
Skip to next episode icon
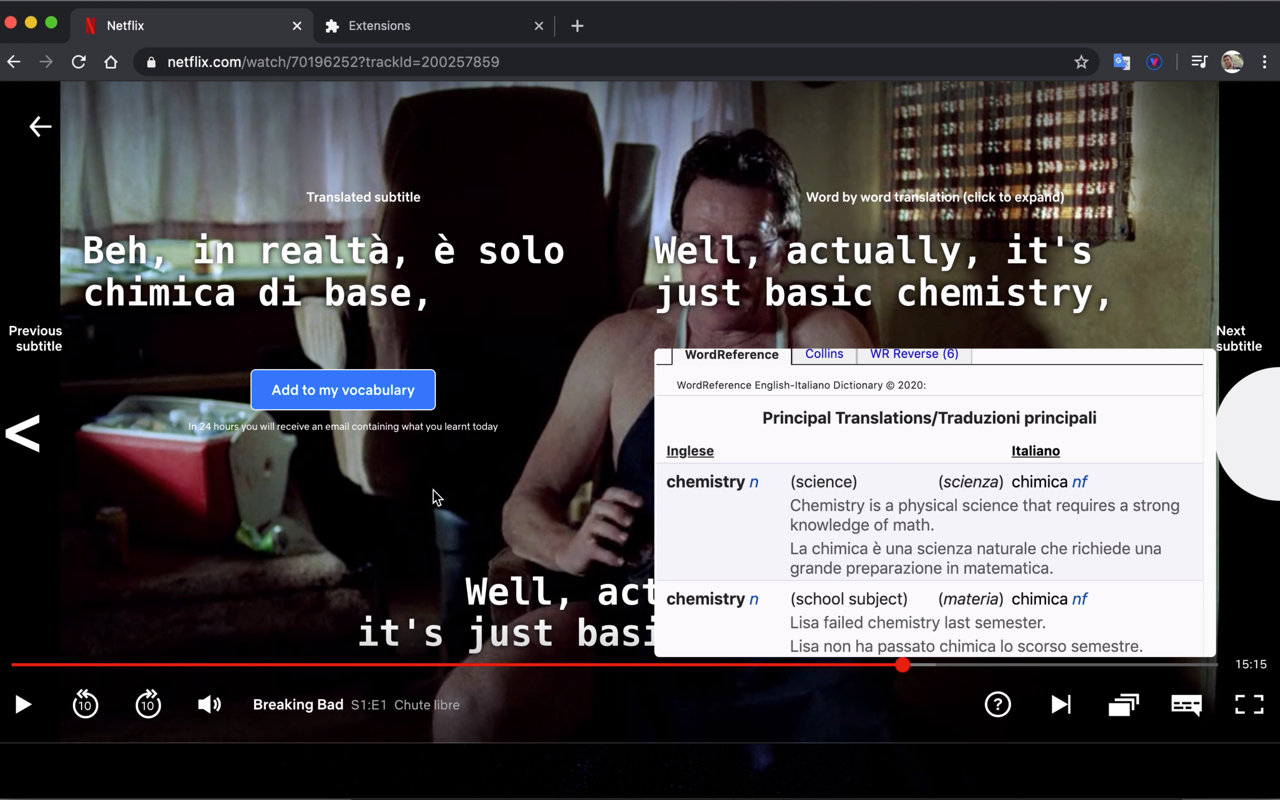click(x=1060, y=705)
